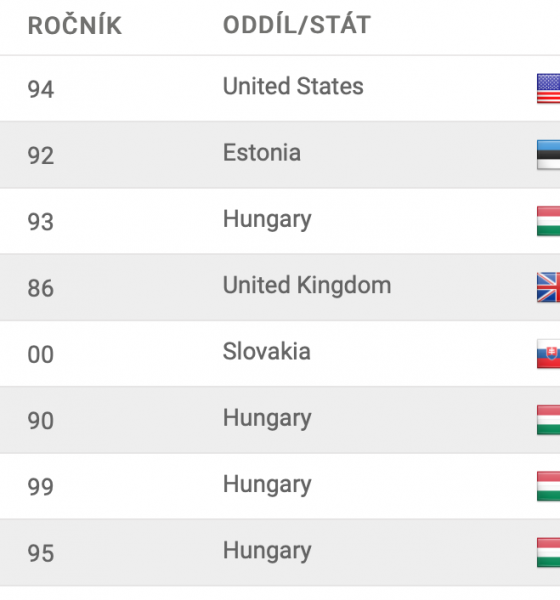Image resolution: width=560 pixels, height=600 pixels.
Task: Click year value 92
Action: 41,156
